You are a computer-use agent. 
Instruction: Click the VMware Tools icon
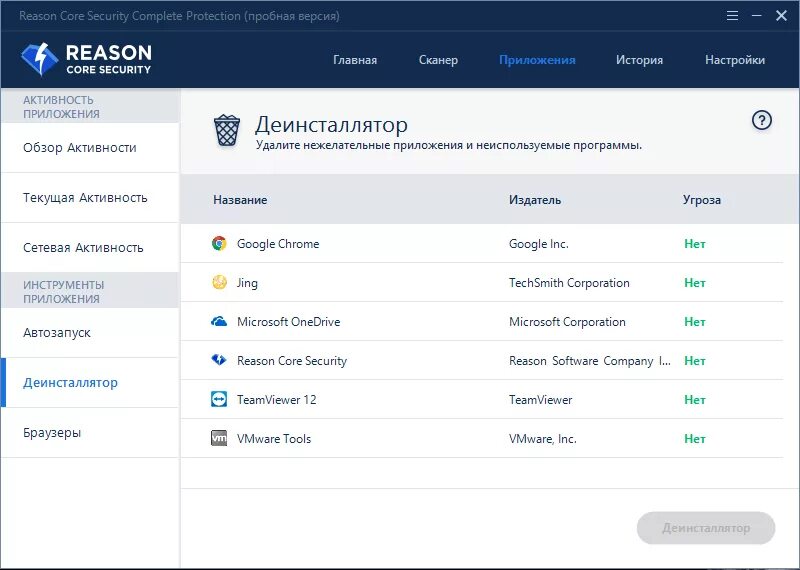click(x=219, y=438)
